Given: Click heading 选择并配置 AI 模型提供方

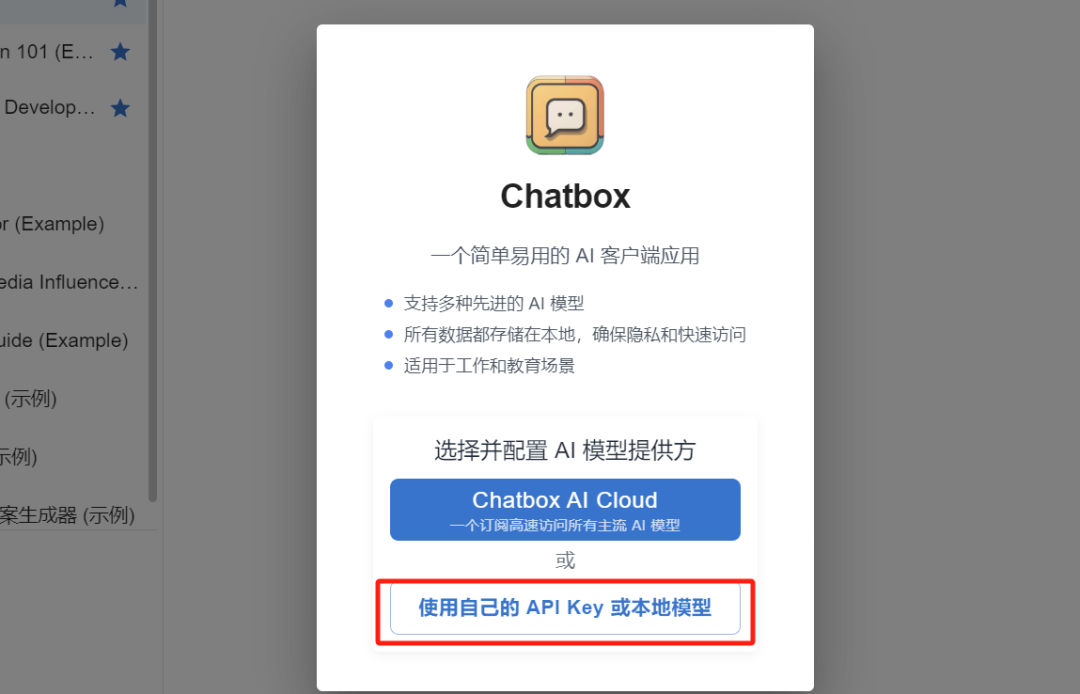Looking at the screenshot, I should [565, 450].
